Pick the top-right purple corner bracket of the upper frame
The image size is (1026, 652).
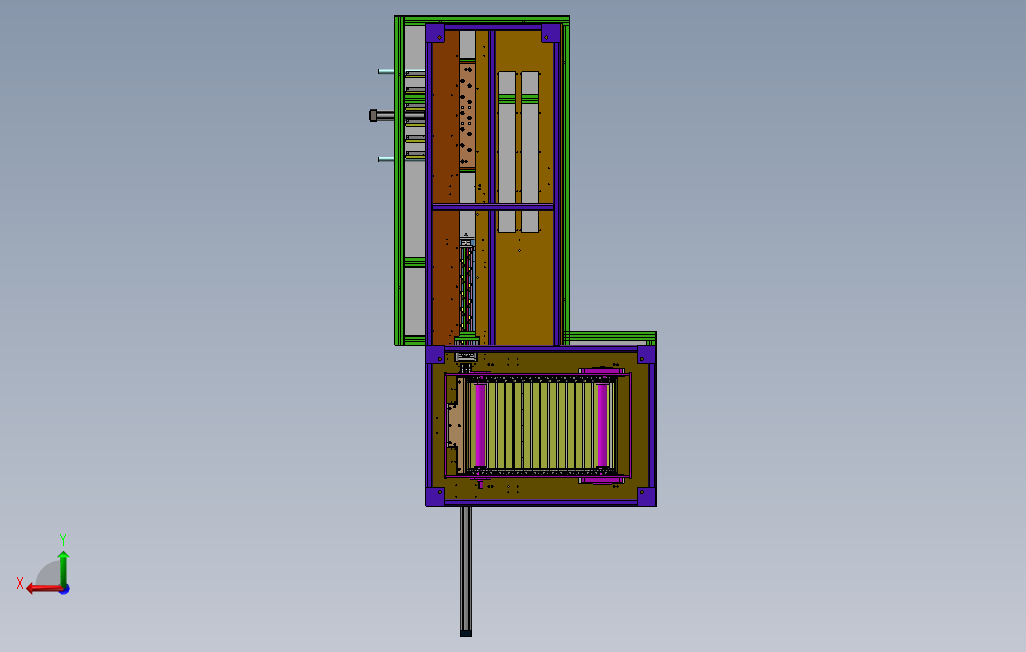point(551,33)
